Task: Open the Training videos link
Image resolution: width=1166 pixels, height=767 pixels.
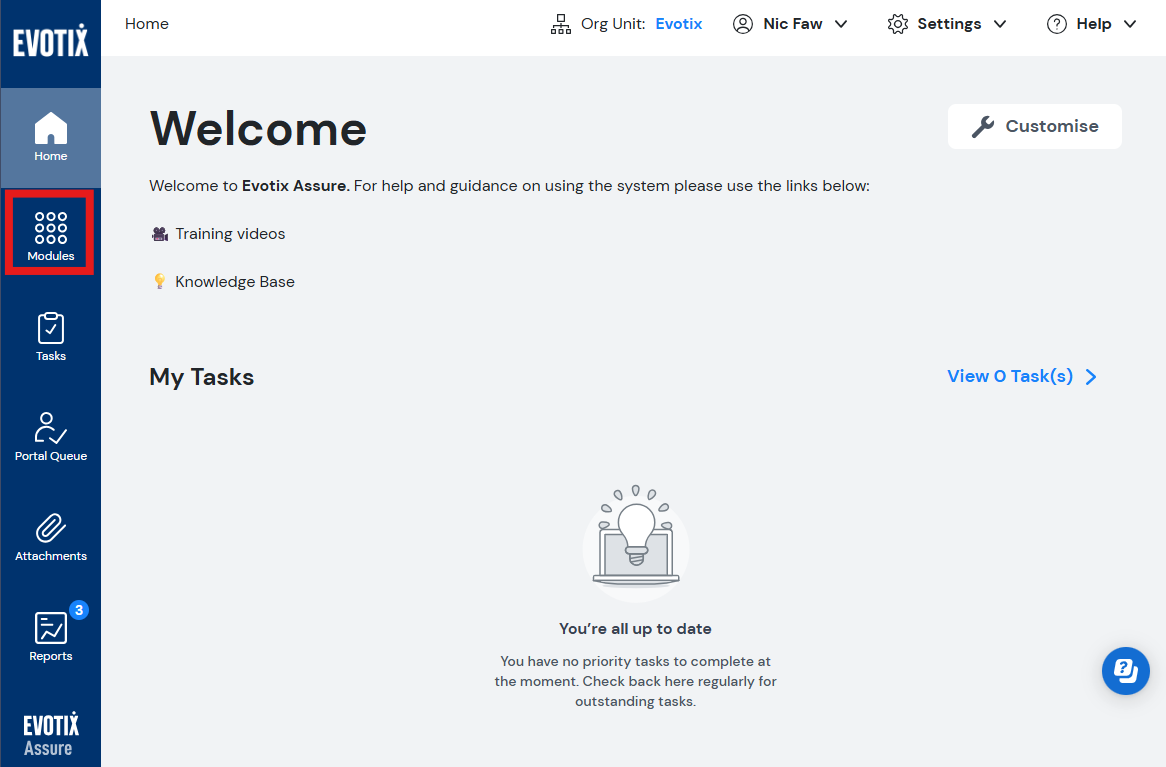Action: (x=230, y=234)
